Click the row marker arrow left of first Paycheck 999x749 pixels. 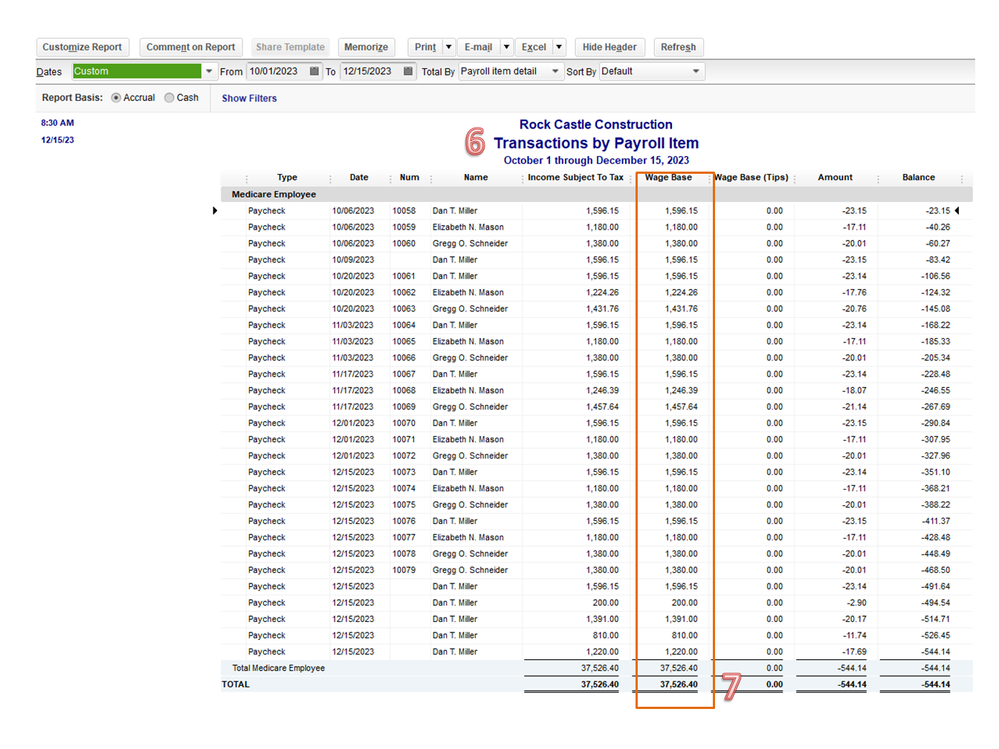tap(215, 211)
